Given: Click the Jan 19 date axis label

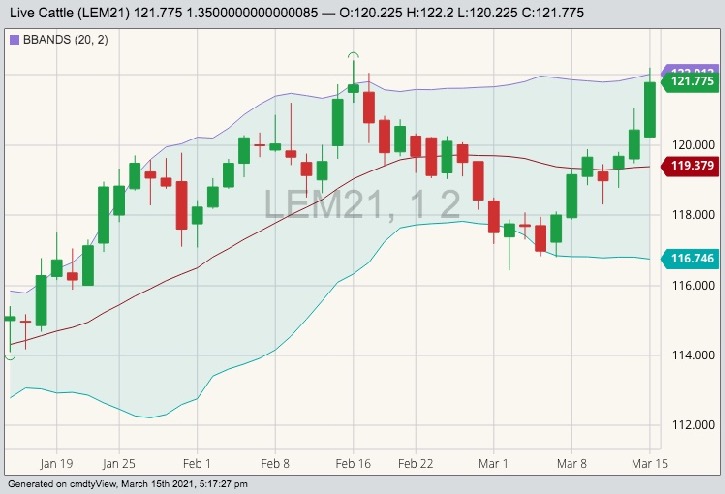Looking at the screenshot, I should pyautogui.click(x=56, y=463).
